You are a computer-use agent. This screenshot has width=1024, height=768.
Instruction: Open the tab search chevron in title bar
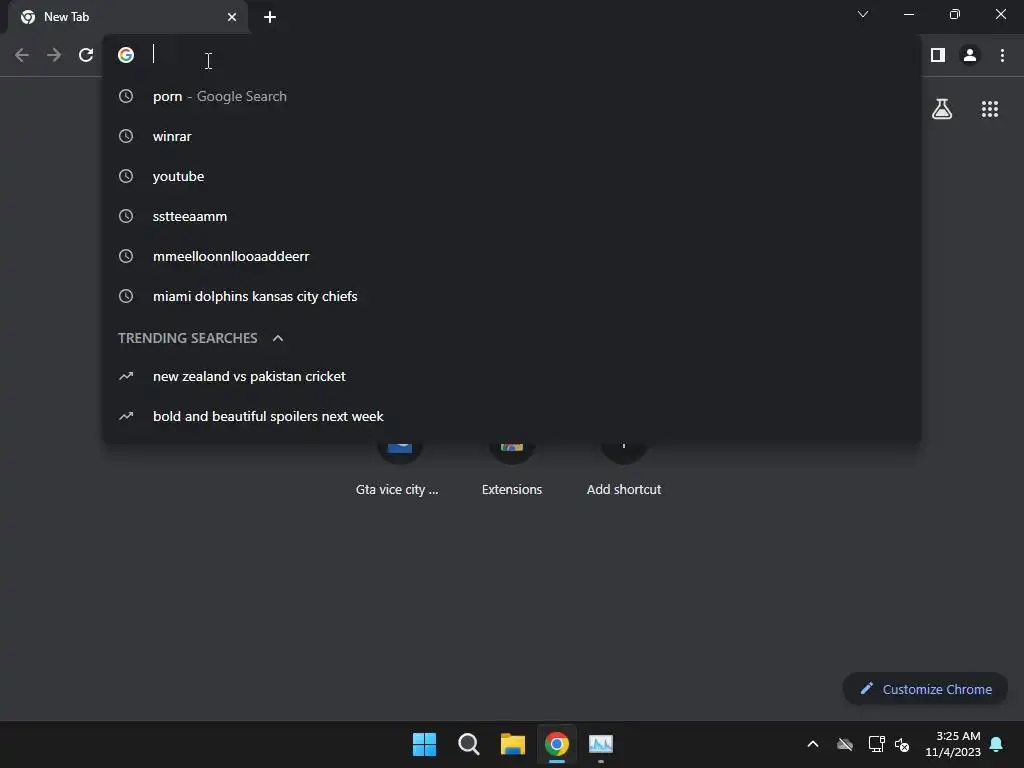(863, 14)
